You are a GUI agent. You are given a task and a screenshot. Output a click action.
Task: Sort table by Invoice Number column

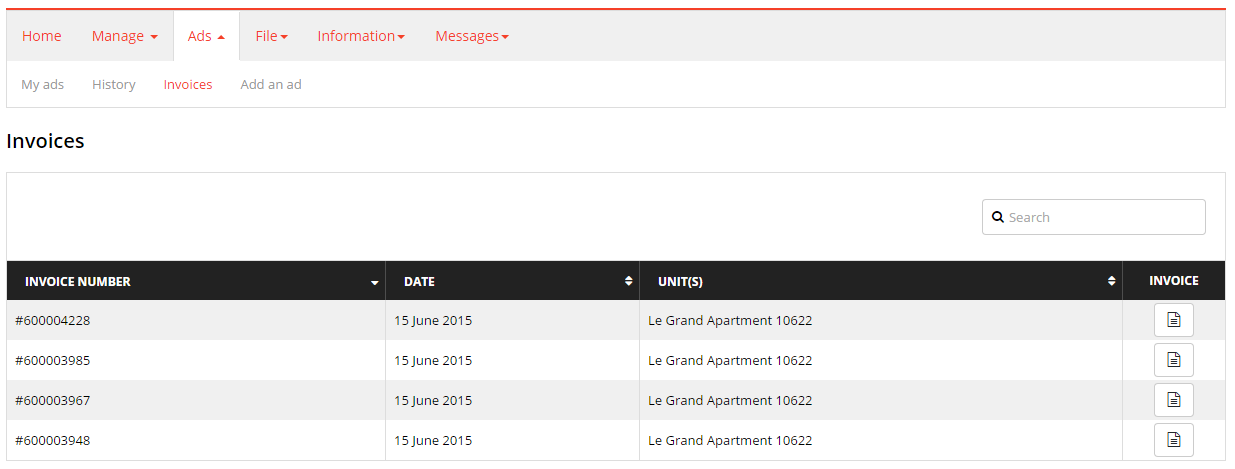tap(196, 281)
